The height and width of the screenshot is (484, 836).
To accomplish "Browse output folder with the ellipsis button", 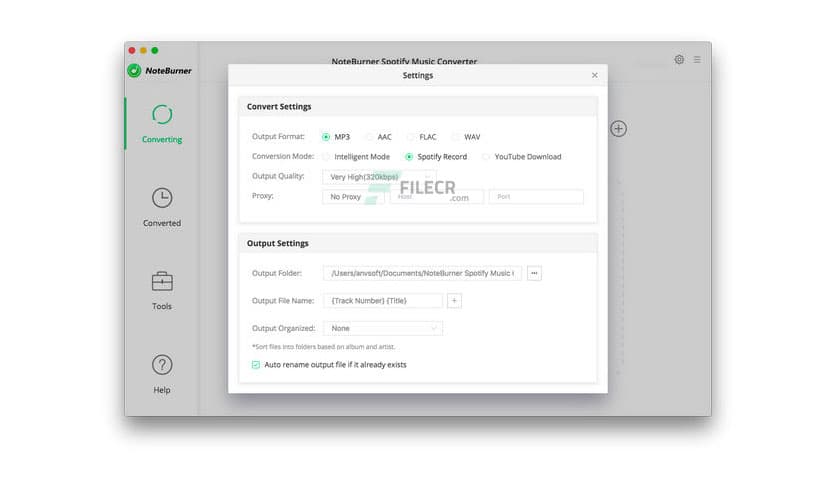I will tap(534, 273).
